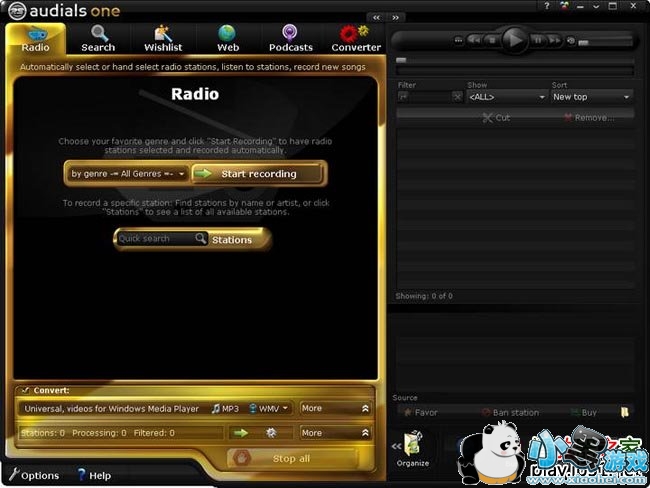
Task: Open the by genre All Genres dropdown
Action: click(128, 174)
